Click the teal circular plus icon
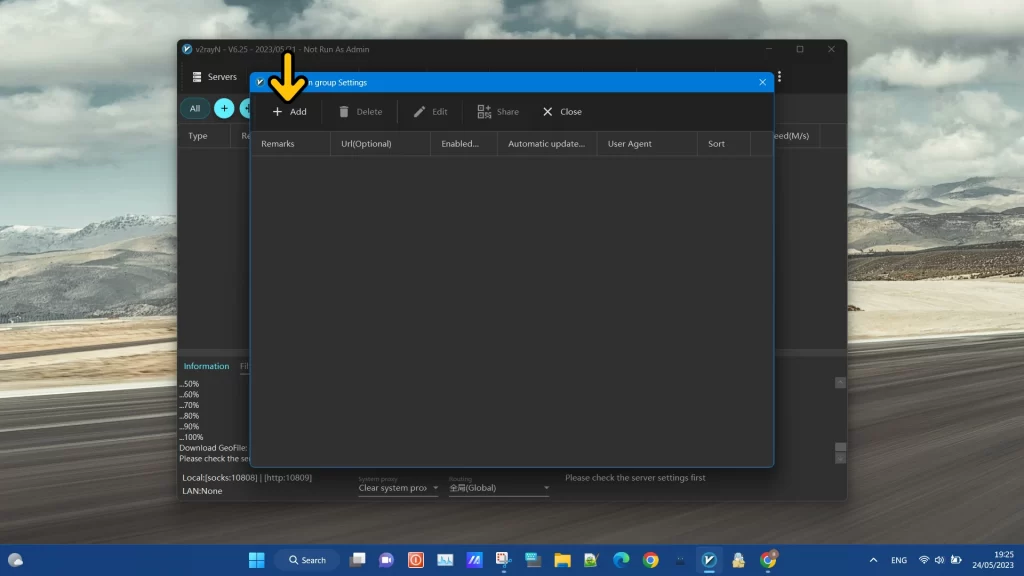 point(224,108)
